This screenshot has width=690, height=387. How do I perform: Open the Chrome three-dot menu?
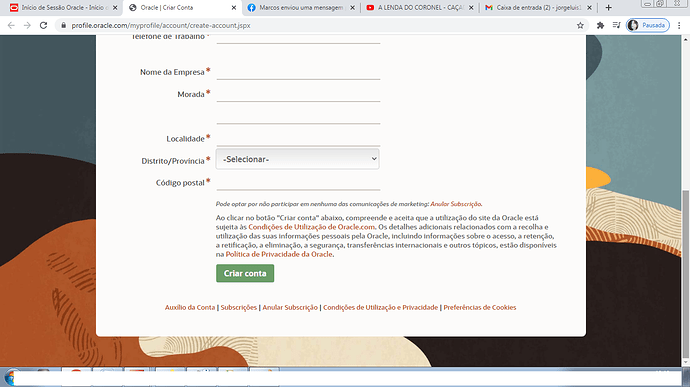[679, 26]
